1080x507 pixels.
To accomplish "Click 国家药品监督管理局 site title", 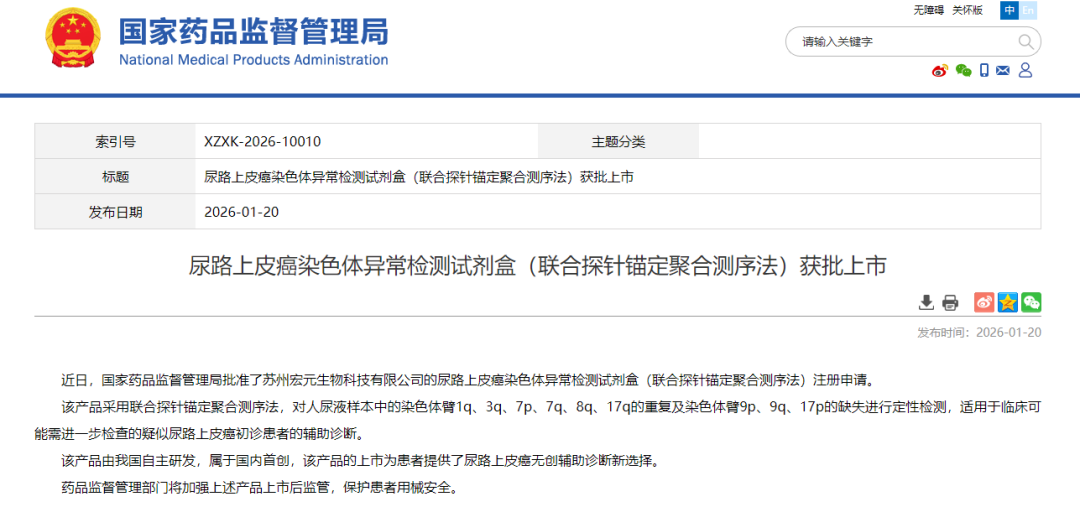I will tap(253, 31).
